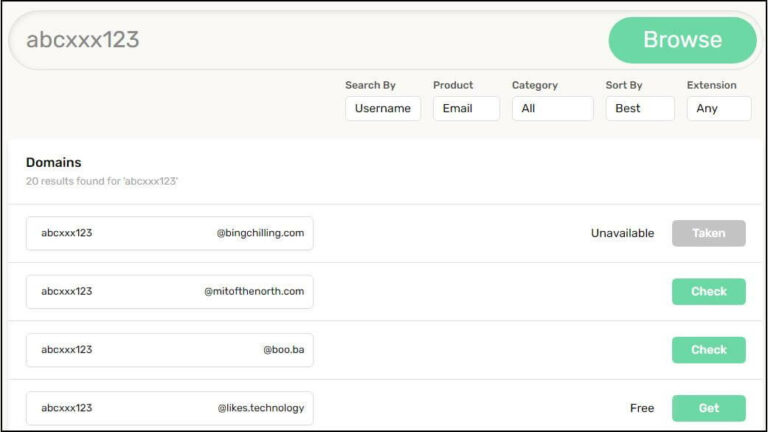The width and height of the screenshot is (768, 432).
Task: Expand the Category All dropdown
Action: pyautogui.click(x=552, y=108)
